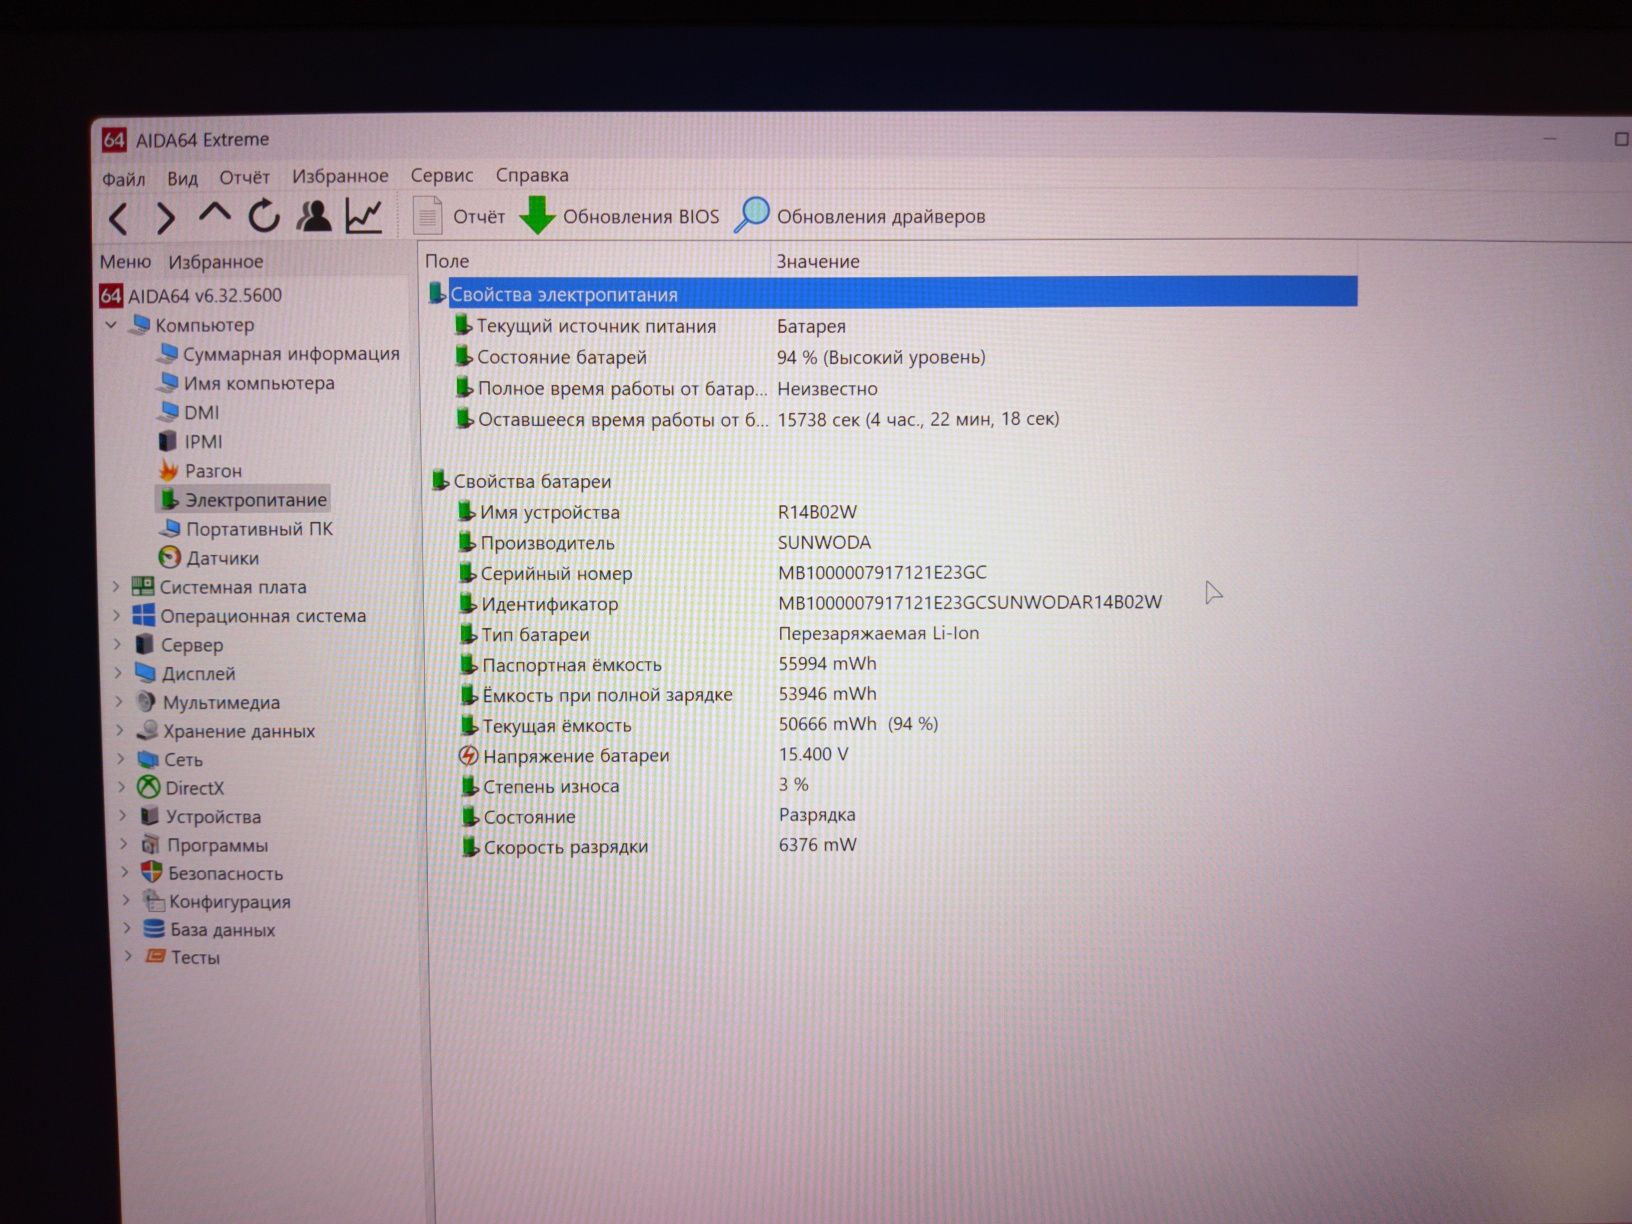Open the Справка menu
The image size is (1632, 1224).
532,175
